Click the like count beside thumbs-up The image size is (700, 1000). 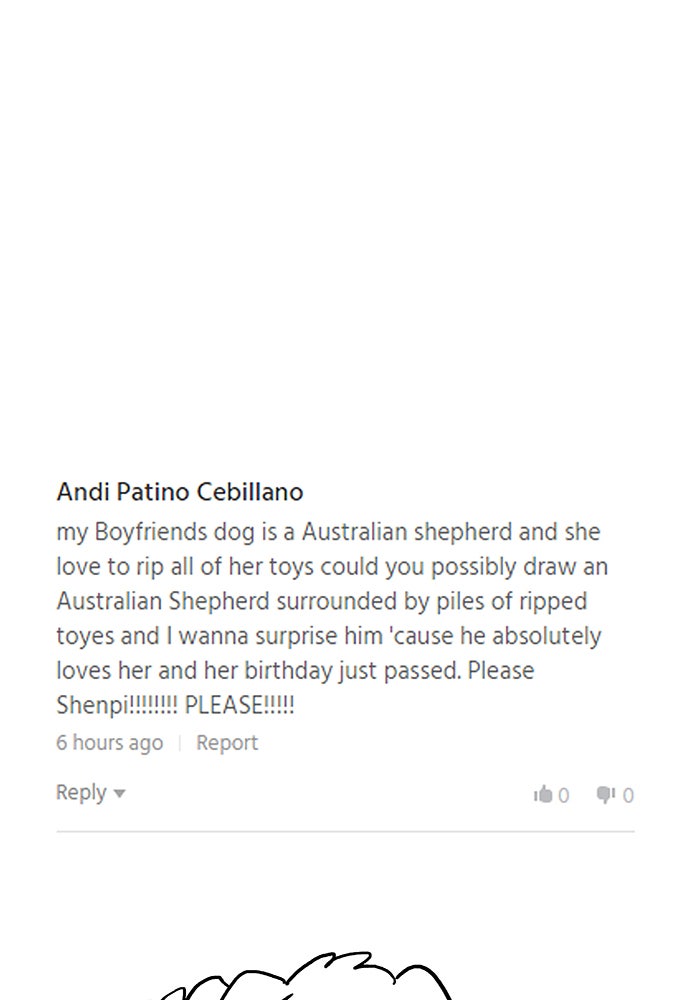pos(564,796)
